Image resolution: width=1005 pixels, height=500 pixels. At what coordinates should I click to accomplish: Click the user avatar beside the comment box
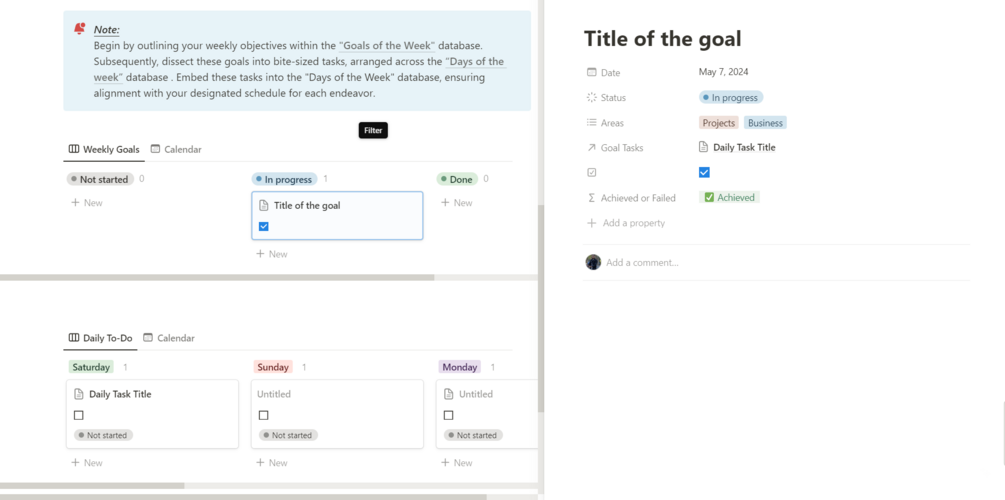tap(593, 262)
